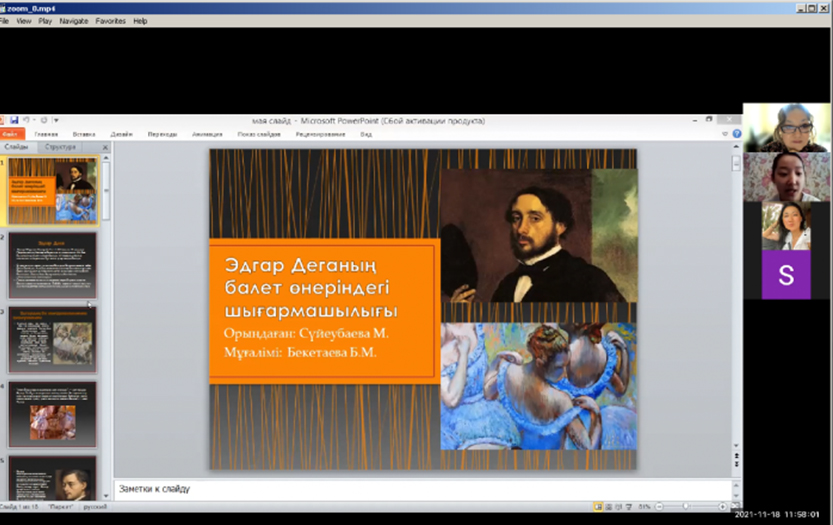Click the zoom in plus icon
This screenshot has width=833, height=525.
point(723,508)
